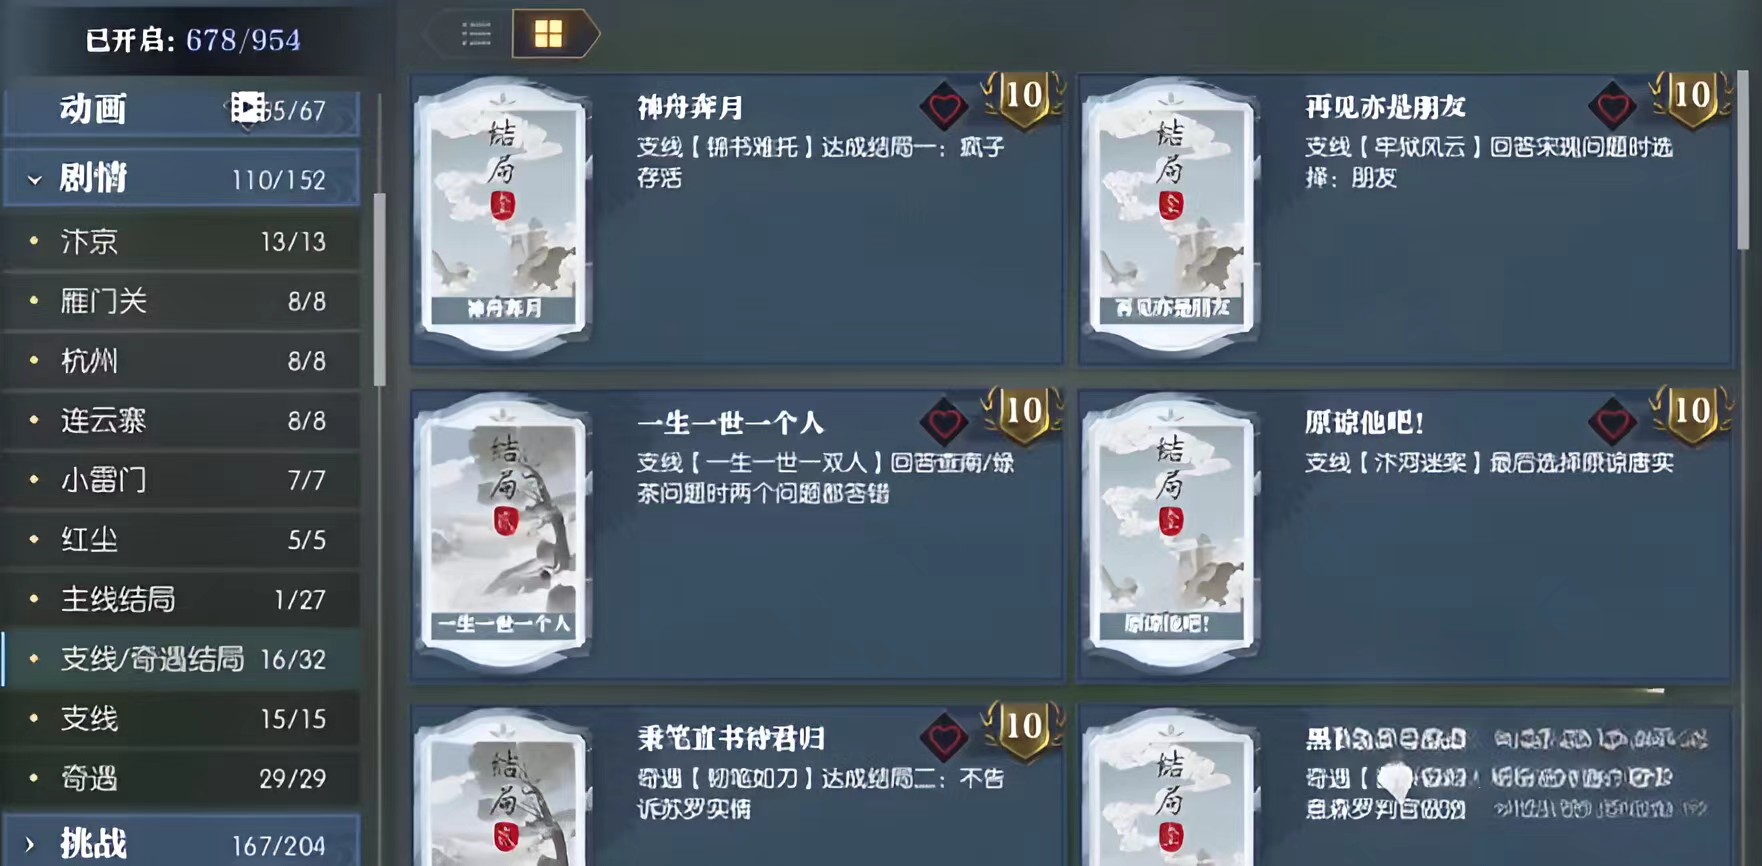Expand the 挑战 category
This screenshot has height=866, width=1762.
coord(182,844)
